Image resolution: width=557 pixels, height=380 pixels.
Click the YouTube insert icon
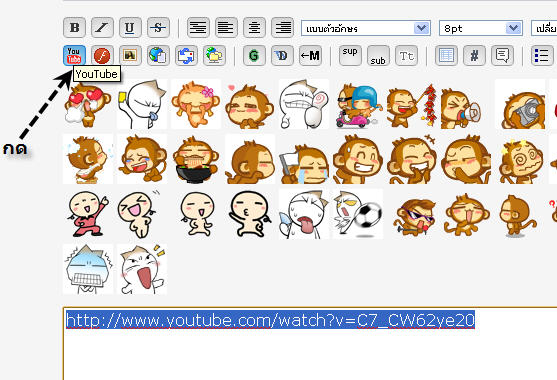coord(74,55)
